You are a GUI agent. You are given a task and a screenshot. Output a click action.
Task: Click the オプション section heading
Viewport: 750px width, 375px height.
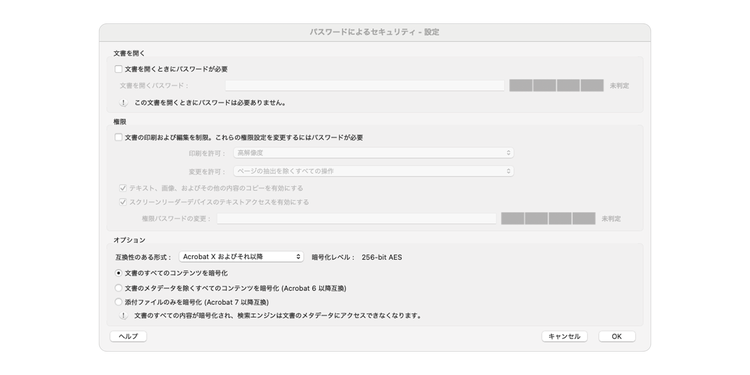[129, 240]
